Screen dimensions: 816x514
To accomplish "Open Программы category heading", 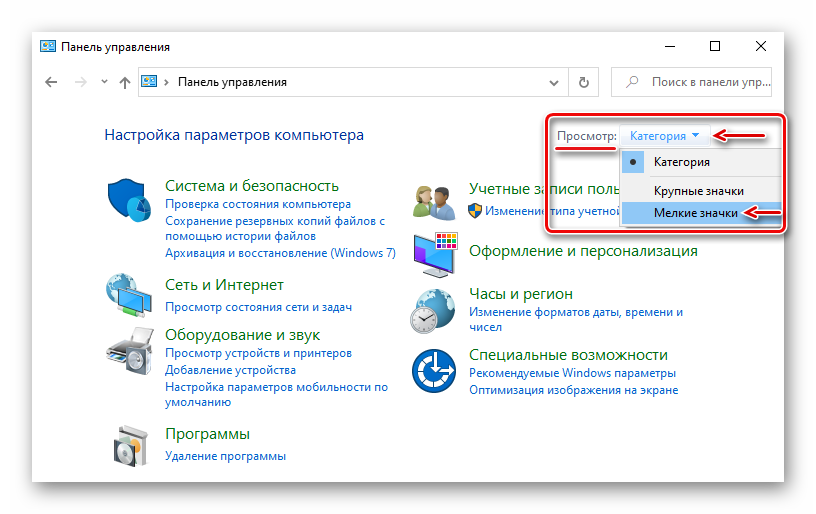I will 207,434.
